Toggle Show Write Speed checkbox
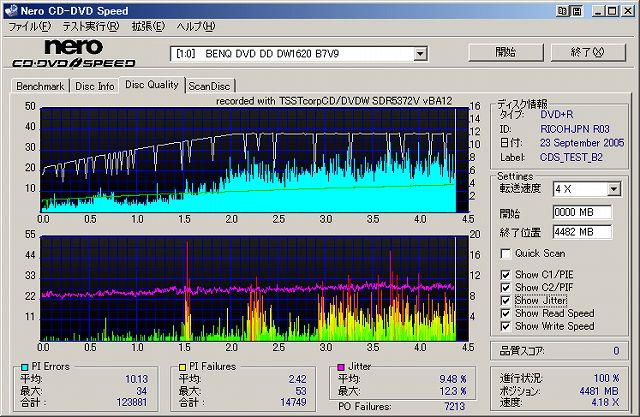The image size is (640, 417). click(x=505, y=326)
